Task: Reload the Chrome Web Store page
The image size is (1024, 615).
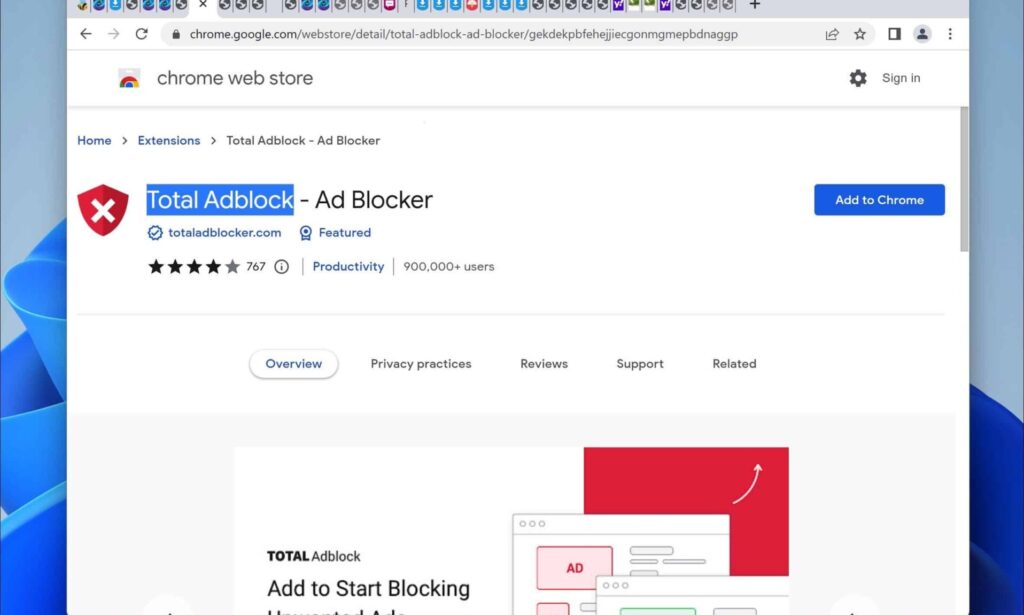Action: (x=142, y=34)
